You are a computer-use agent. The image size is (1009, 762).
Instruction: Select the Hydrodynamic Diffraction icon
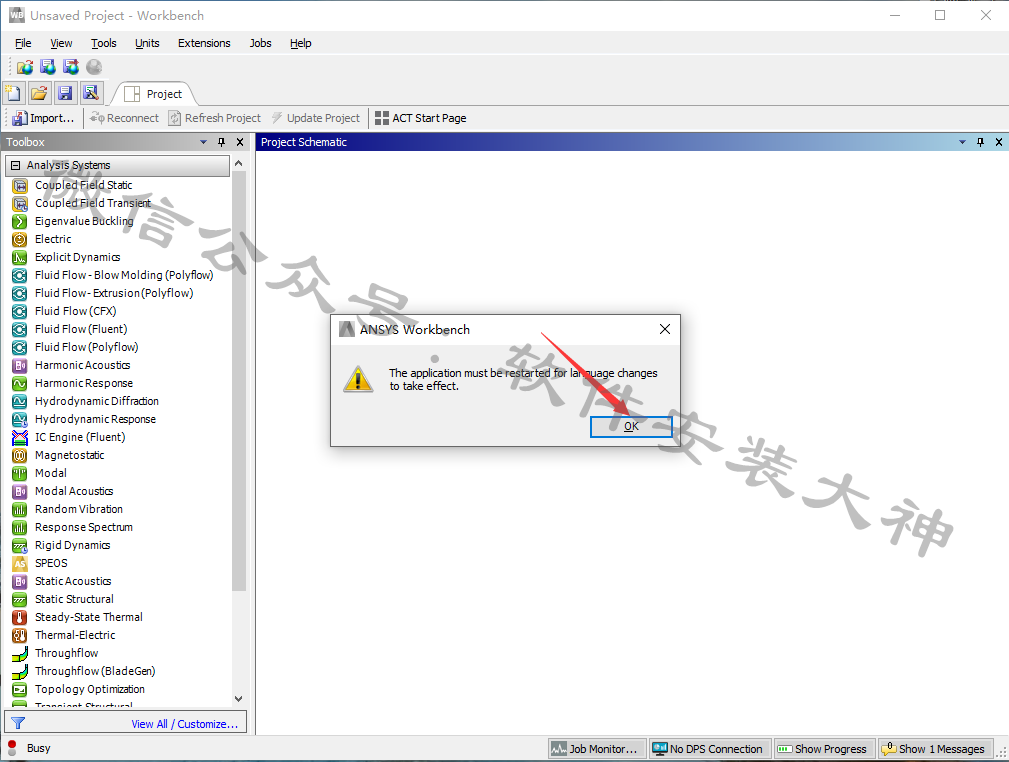[20, 402]
